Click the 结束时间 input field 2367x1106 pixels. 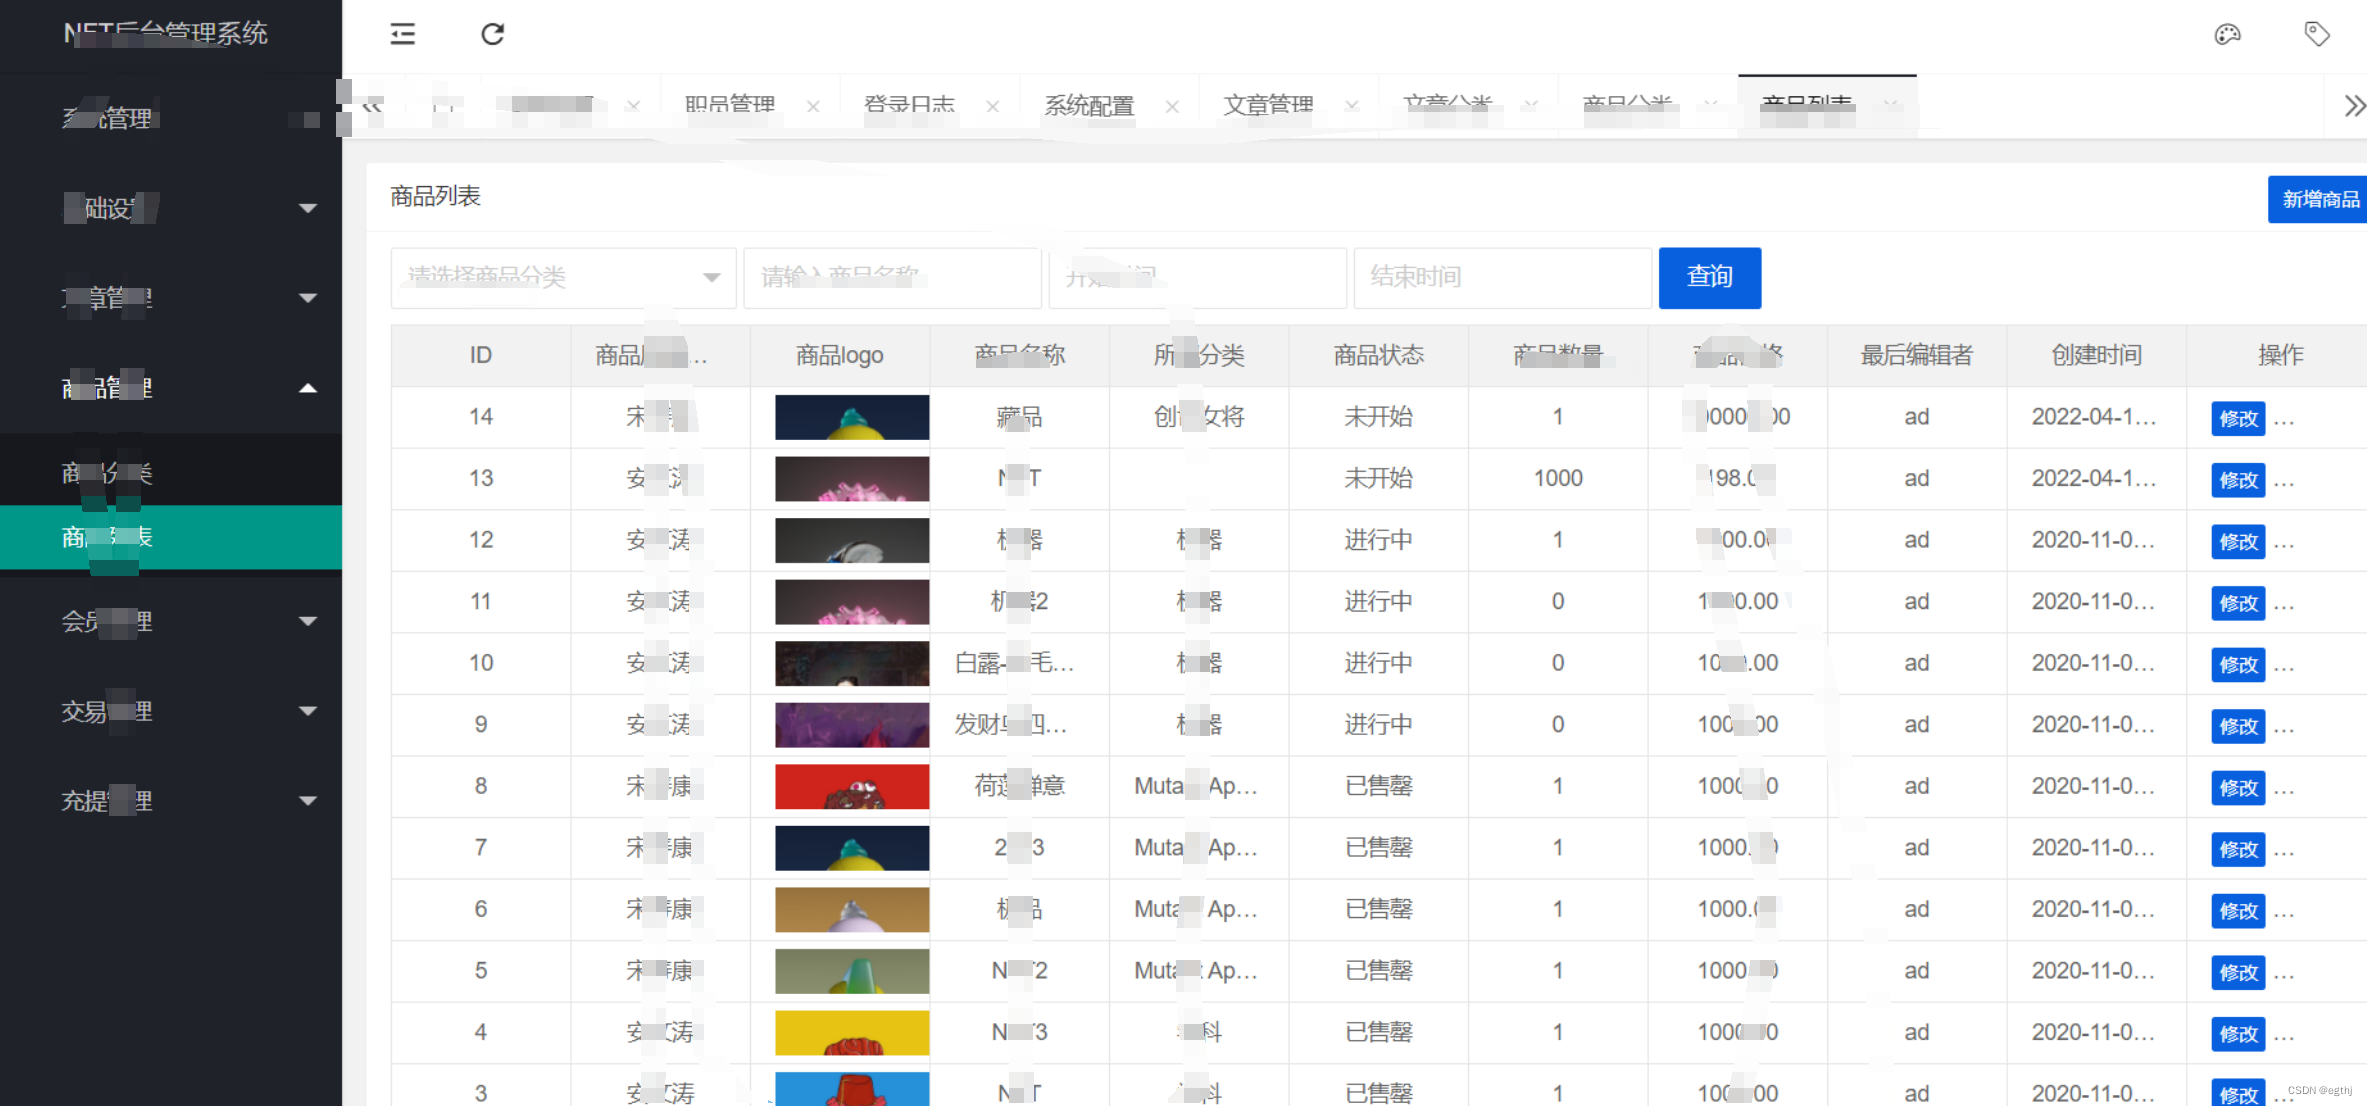1501,277
